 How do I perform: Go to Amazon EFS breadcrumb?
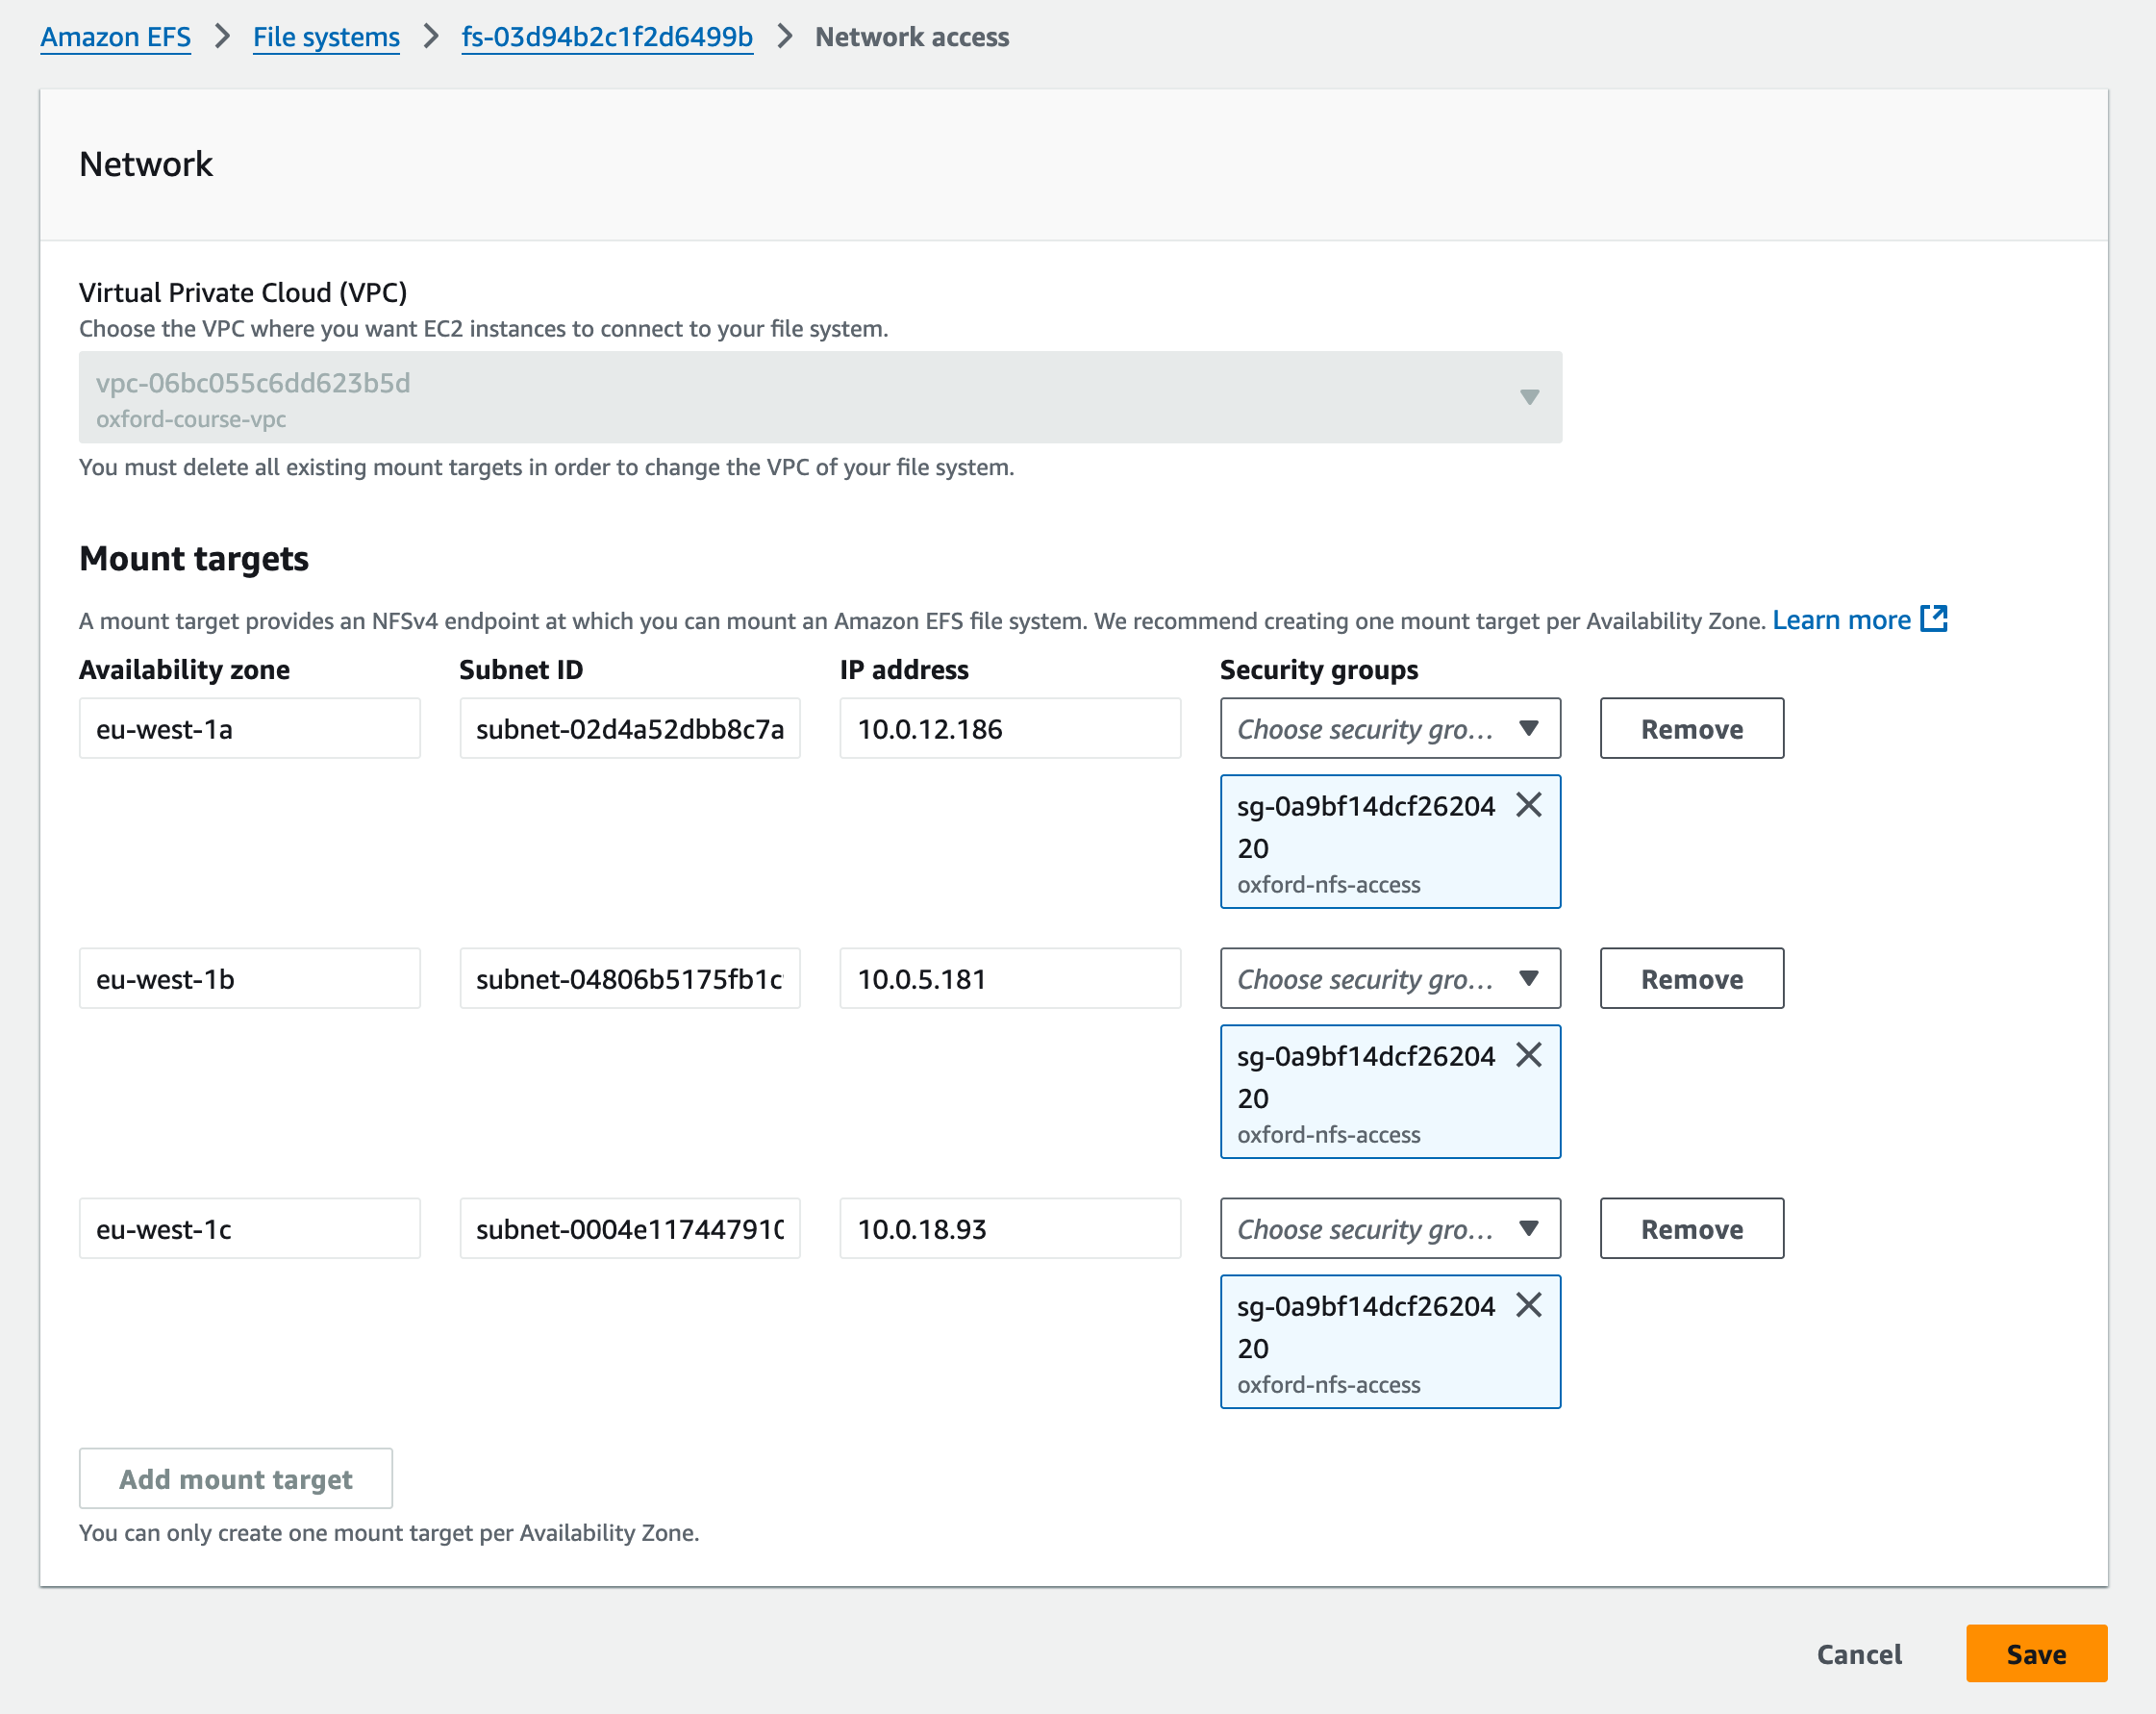115,37
